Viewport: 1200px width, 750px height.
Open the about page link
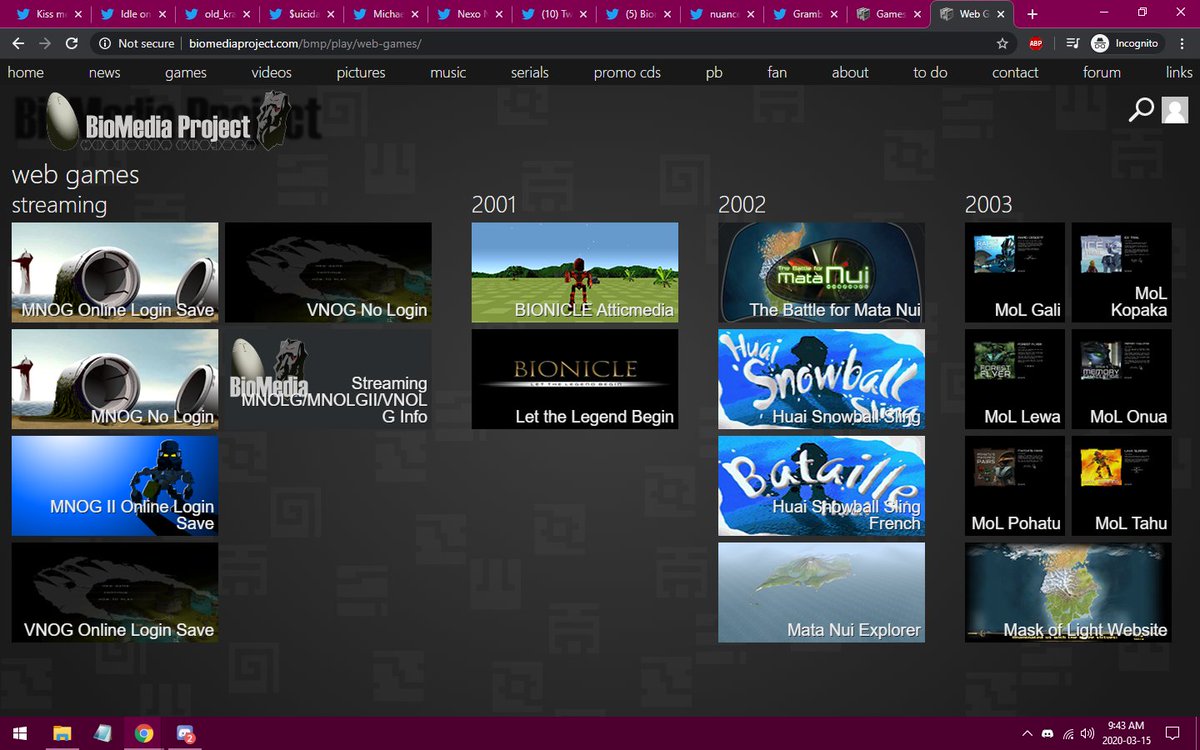[850, 72]
